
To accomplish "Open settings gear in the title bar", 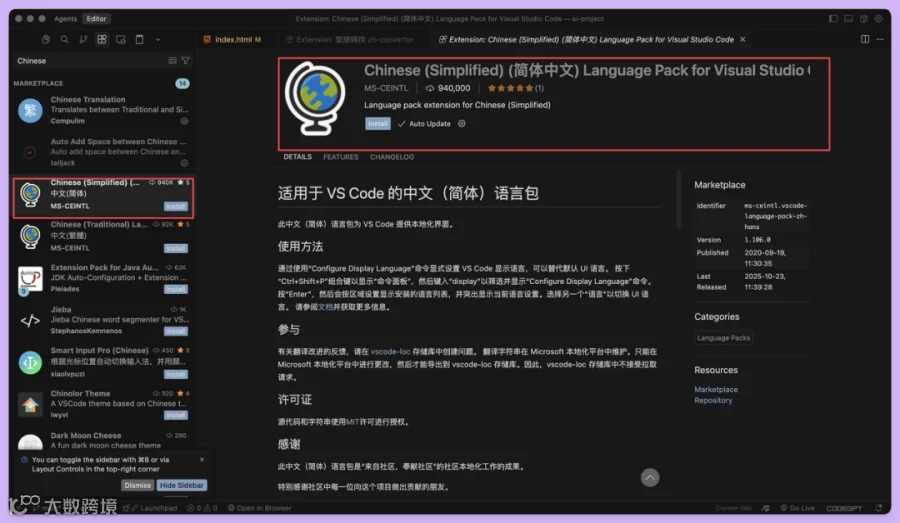I will click(x=878, y=18).
